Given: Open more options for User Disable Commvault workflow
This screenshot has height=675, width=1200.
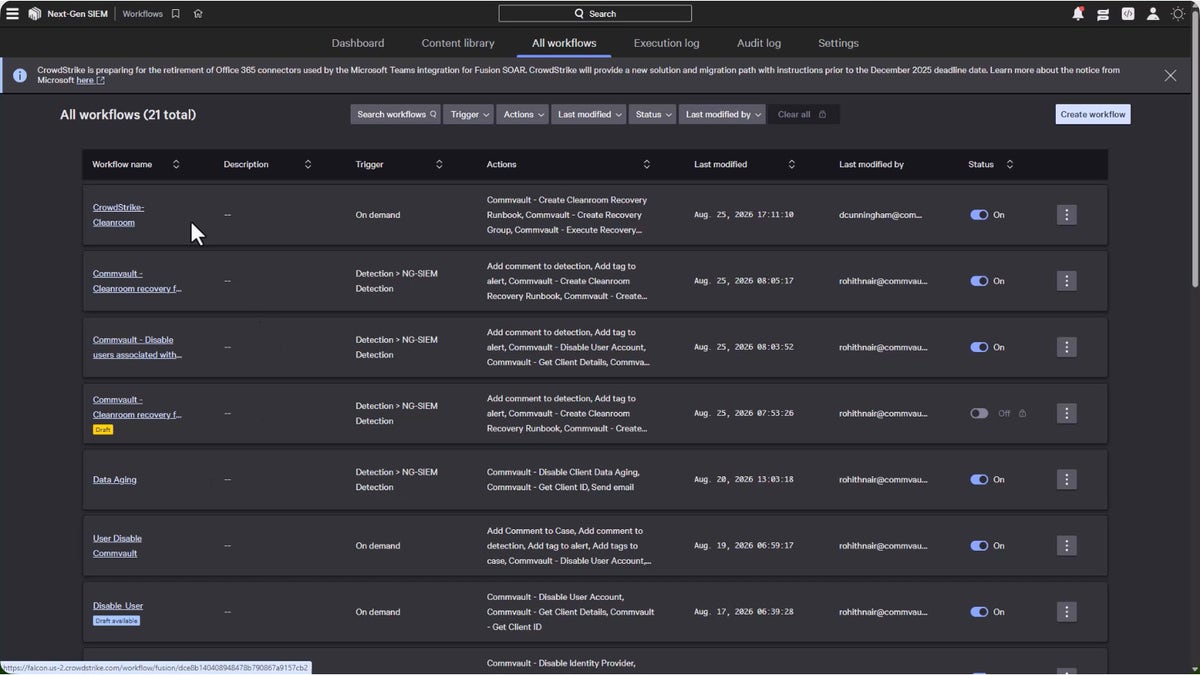Looking at the screenshot, I should tap(1067, 546).
